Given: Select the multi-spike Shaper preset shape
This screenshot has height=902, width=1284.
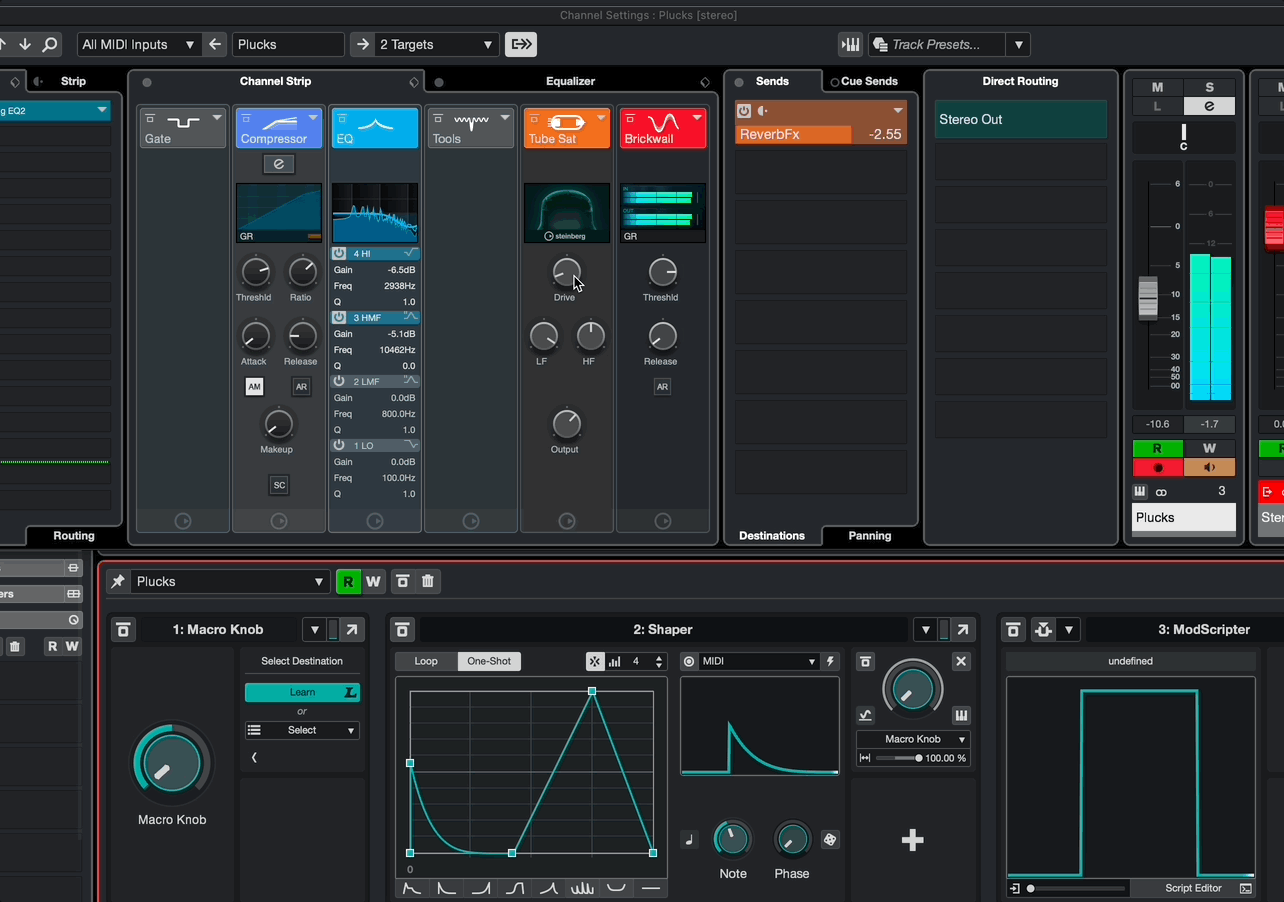Looking at the screenshot, I should 582,888.
